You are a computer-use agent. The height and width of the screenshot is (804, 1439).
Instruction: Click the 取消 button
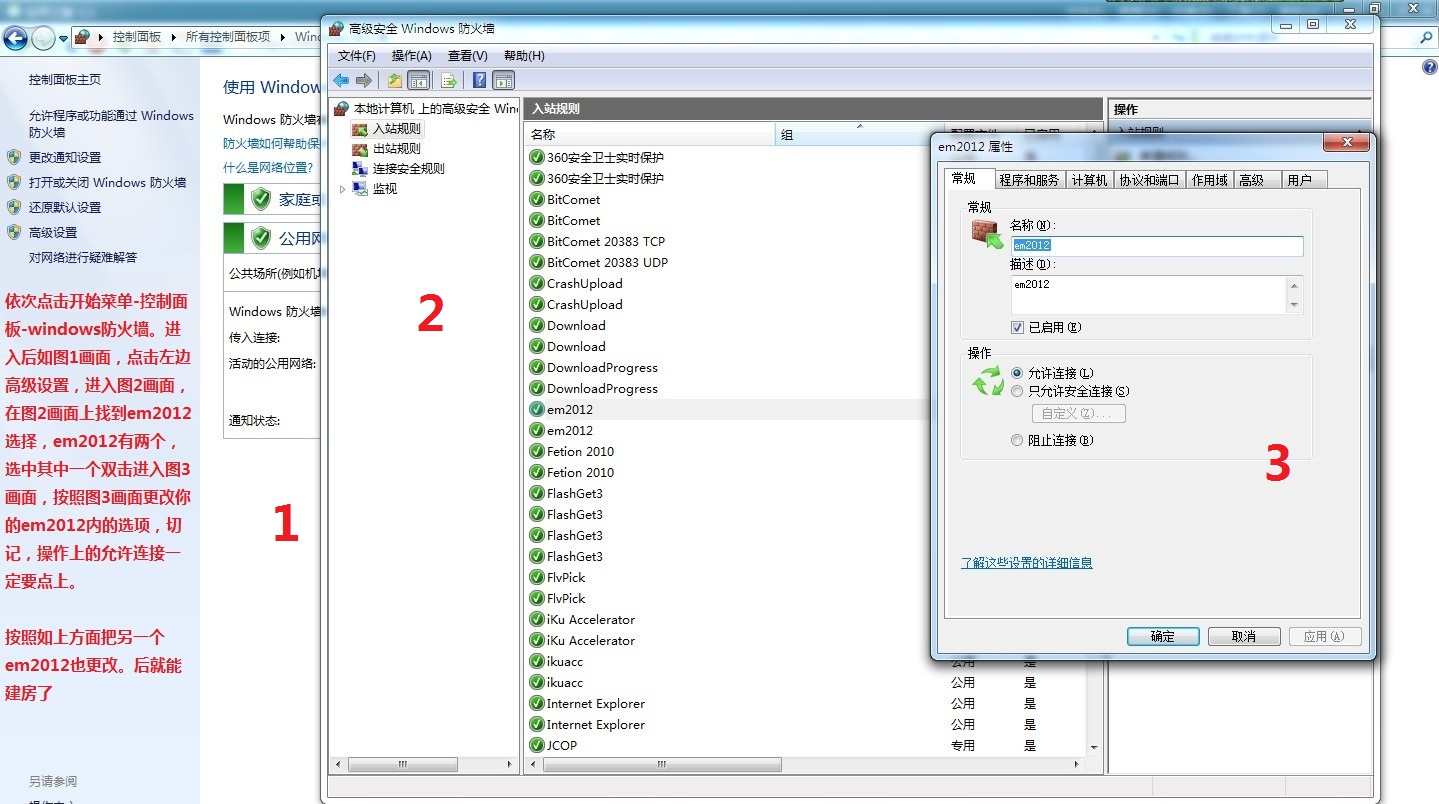click(1244, 637)
